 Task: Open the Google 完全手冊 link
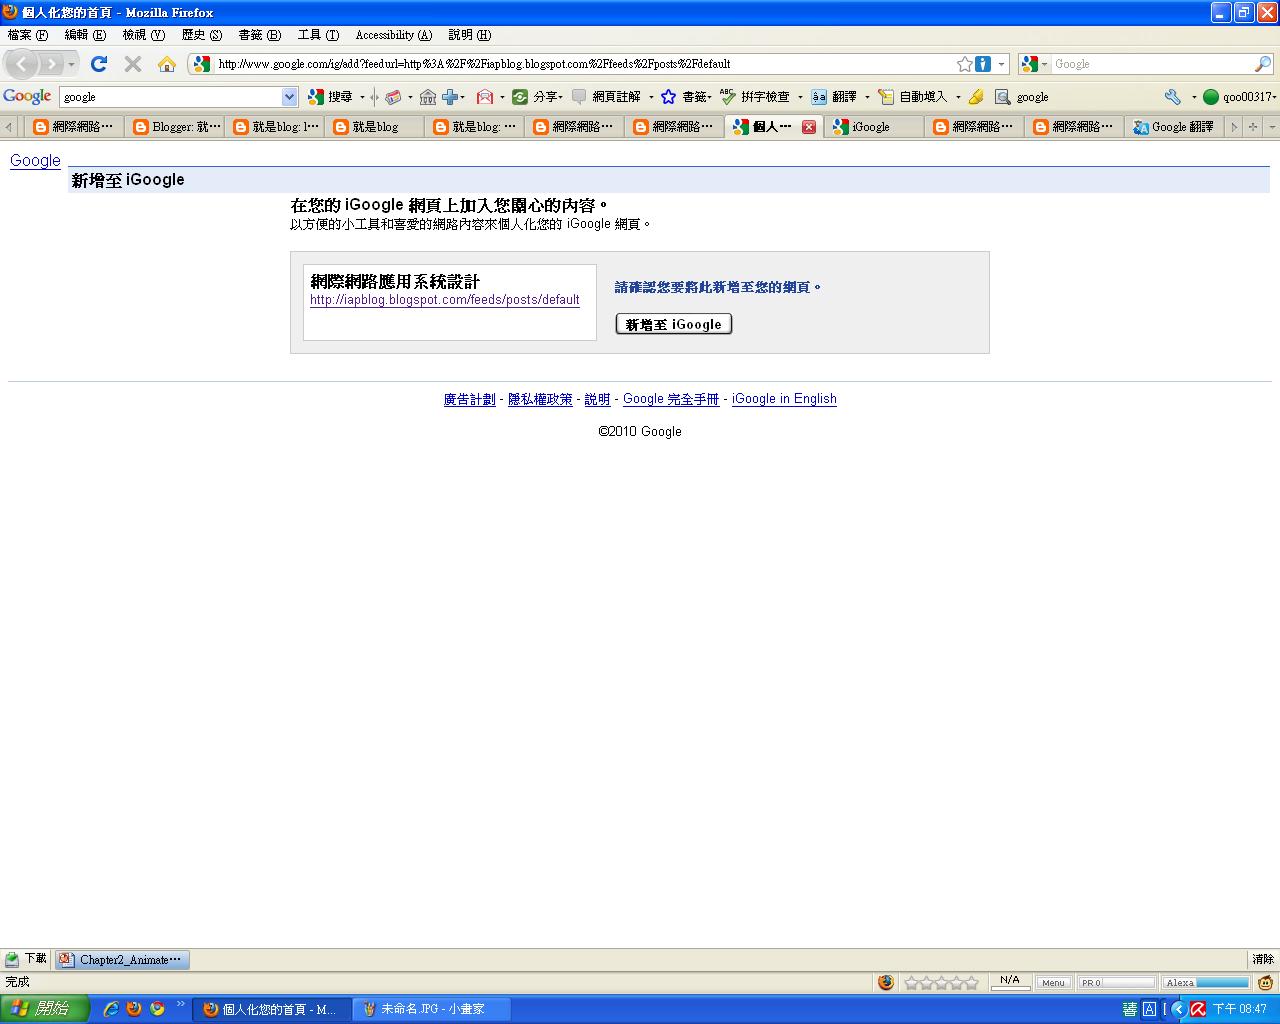671,399
